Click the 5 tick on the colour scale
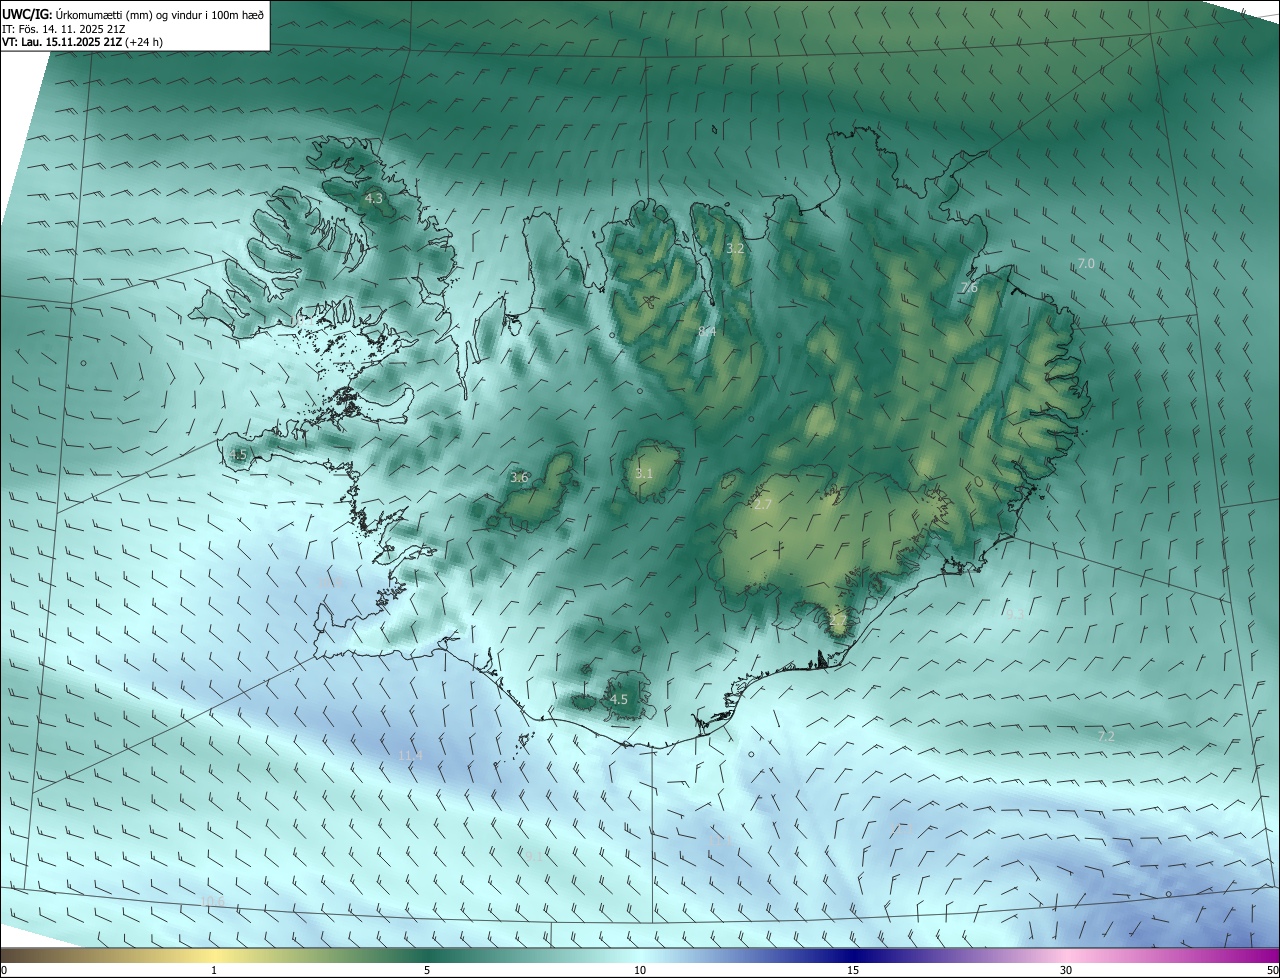Image resolution: width=1280 pixels, height=978 pixels. pos(427,970)
